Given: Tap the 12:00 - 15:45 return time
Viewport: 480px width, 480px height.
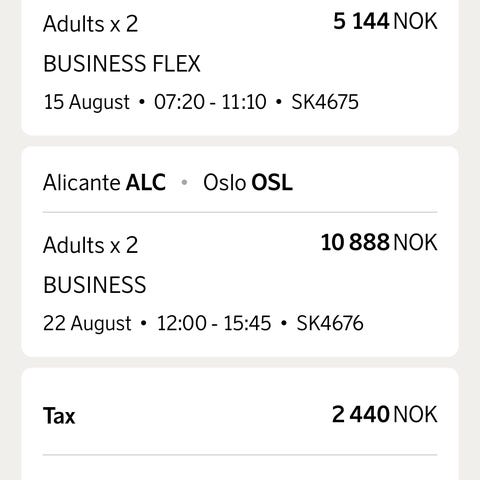Looking at the screenshot, I should tap(214, 323).
